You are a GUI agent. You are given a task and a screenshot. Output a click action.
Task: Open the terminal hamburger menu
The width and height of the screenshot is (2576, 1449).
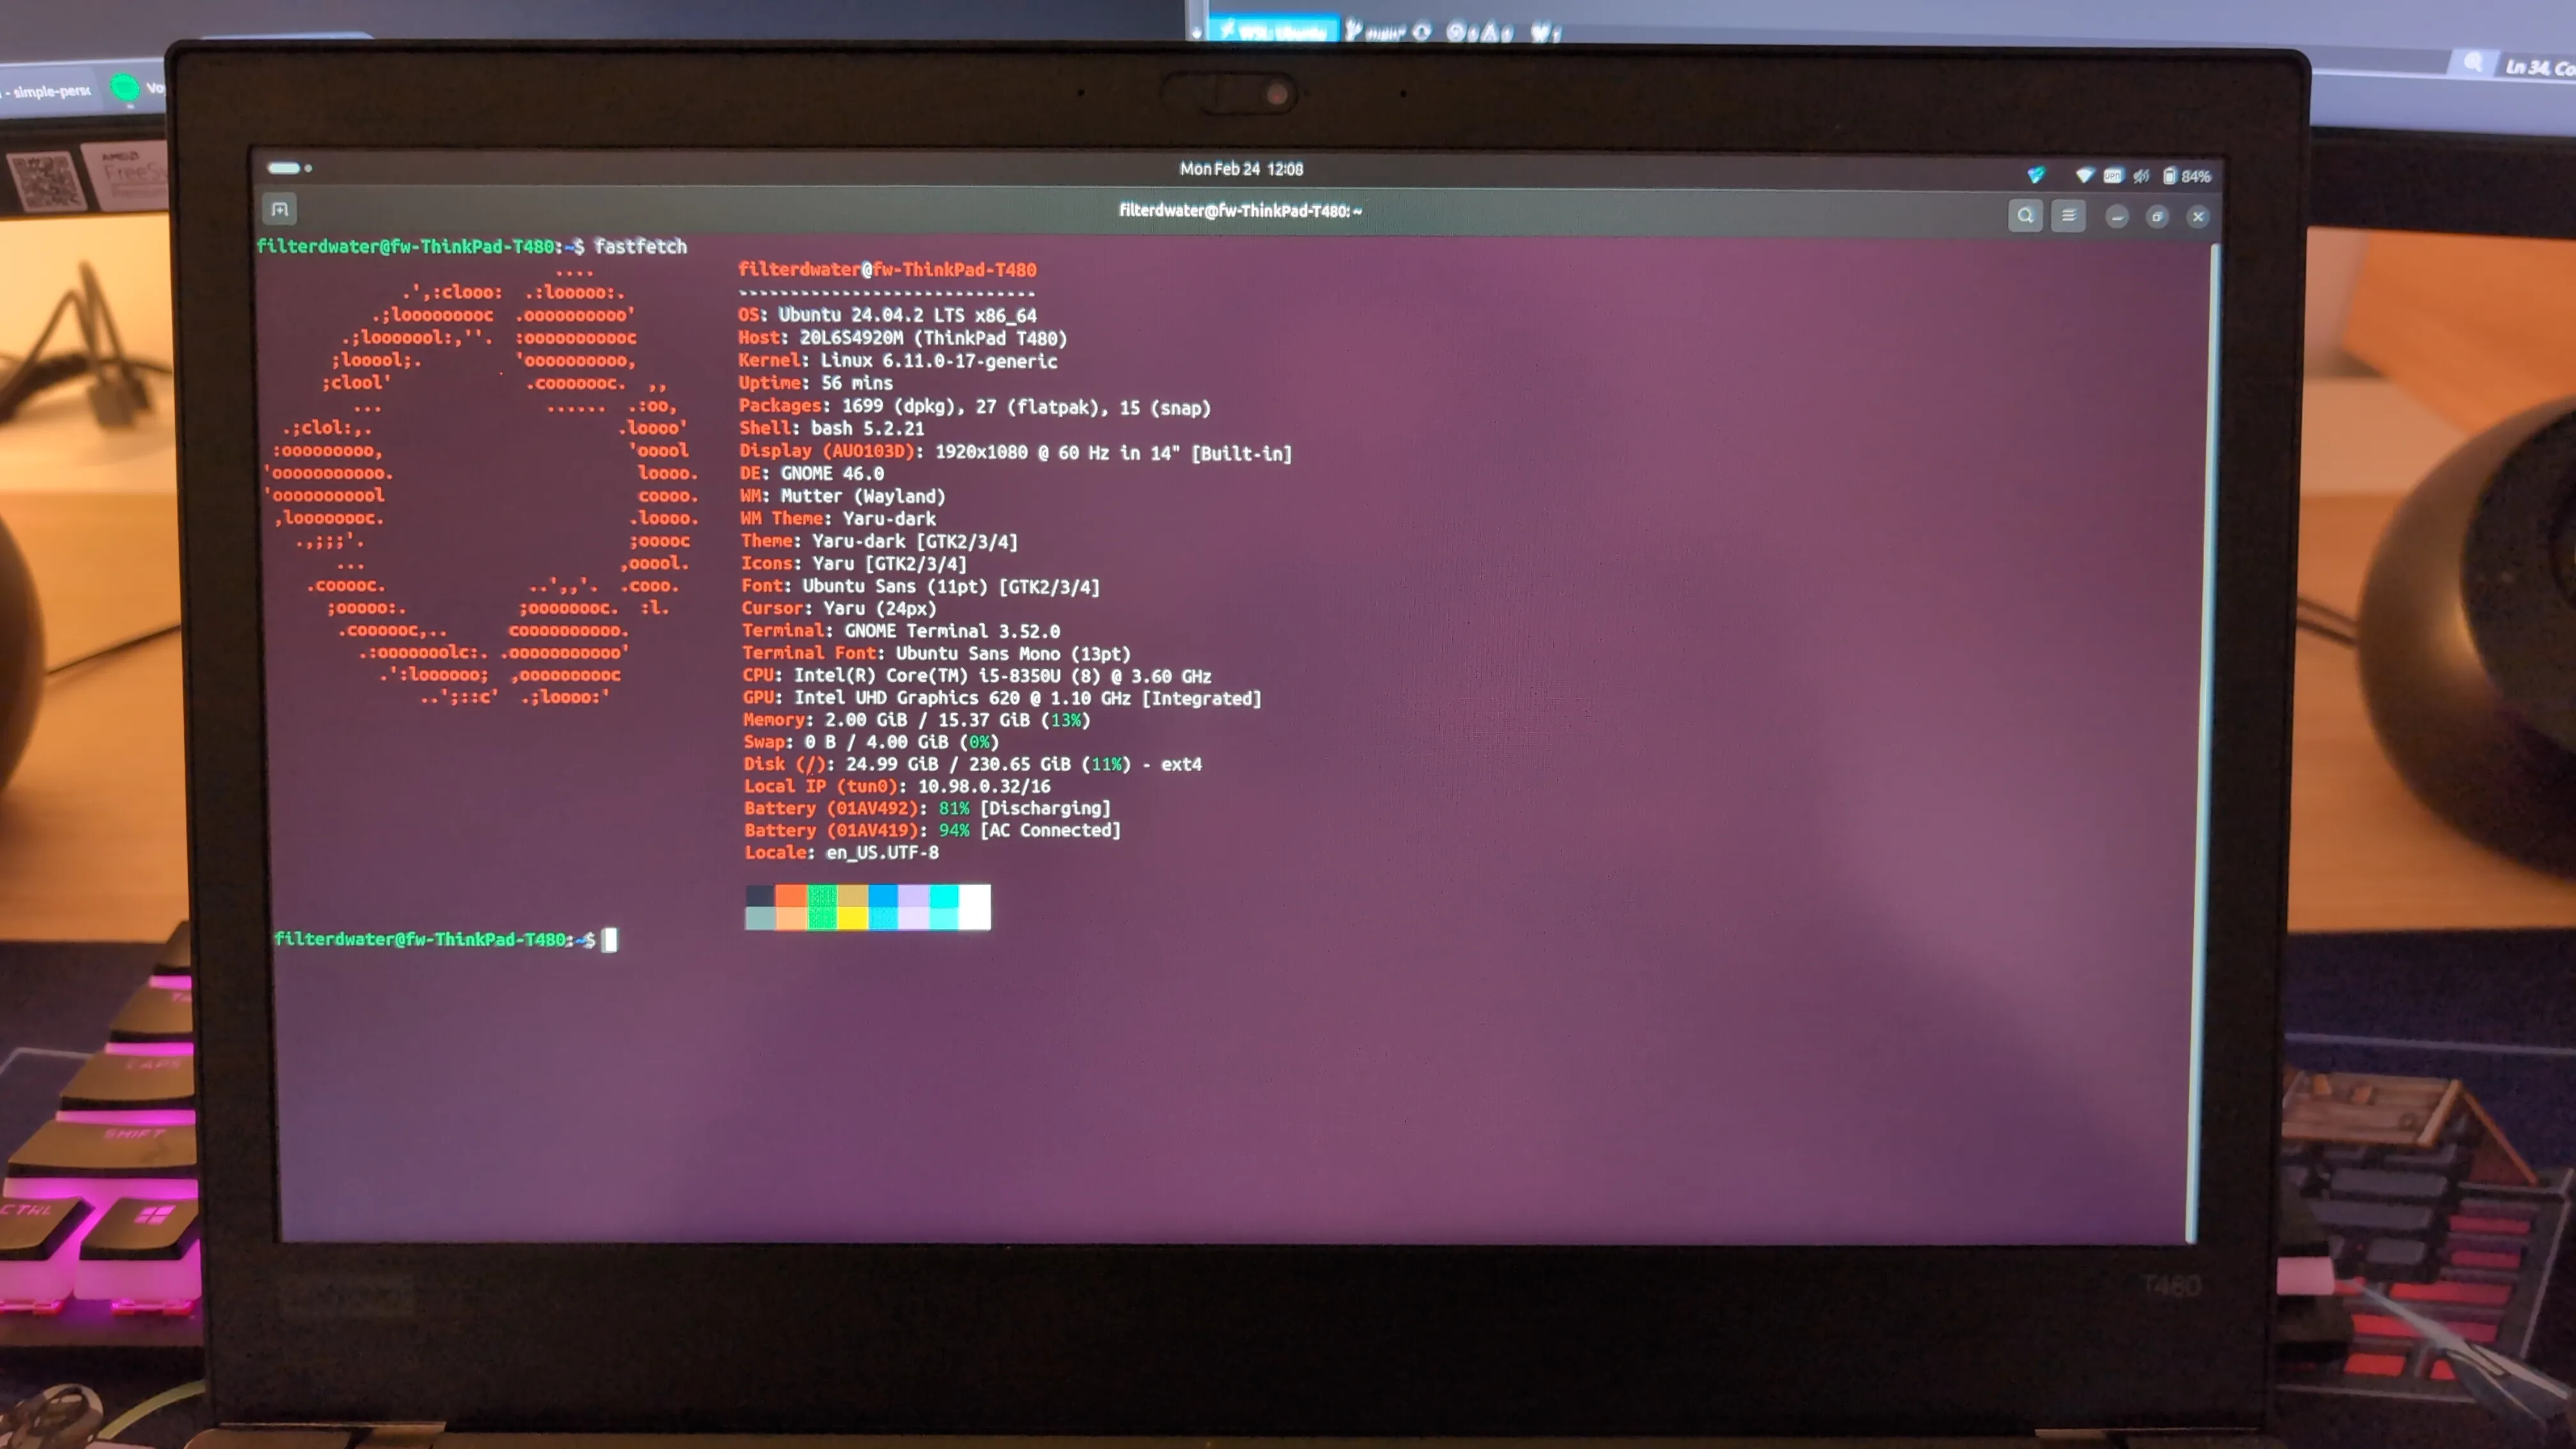(2068, 215)
